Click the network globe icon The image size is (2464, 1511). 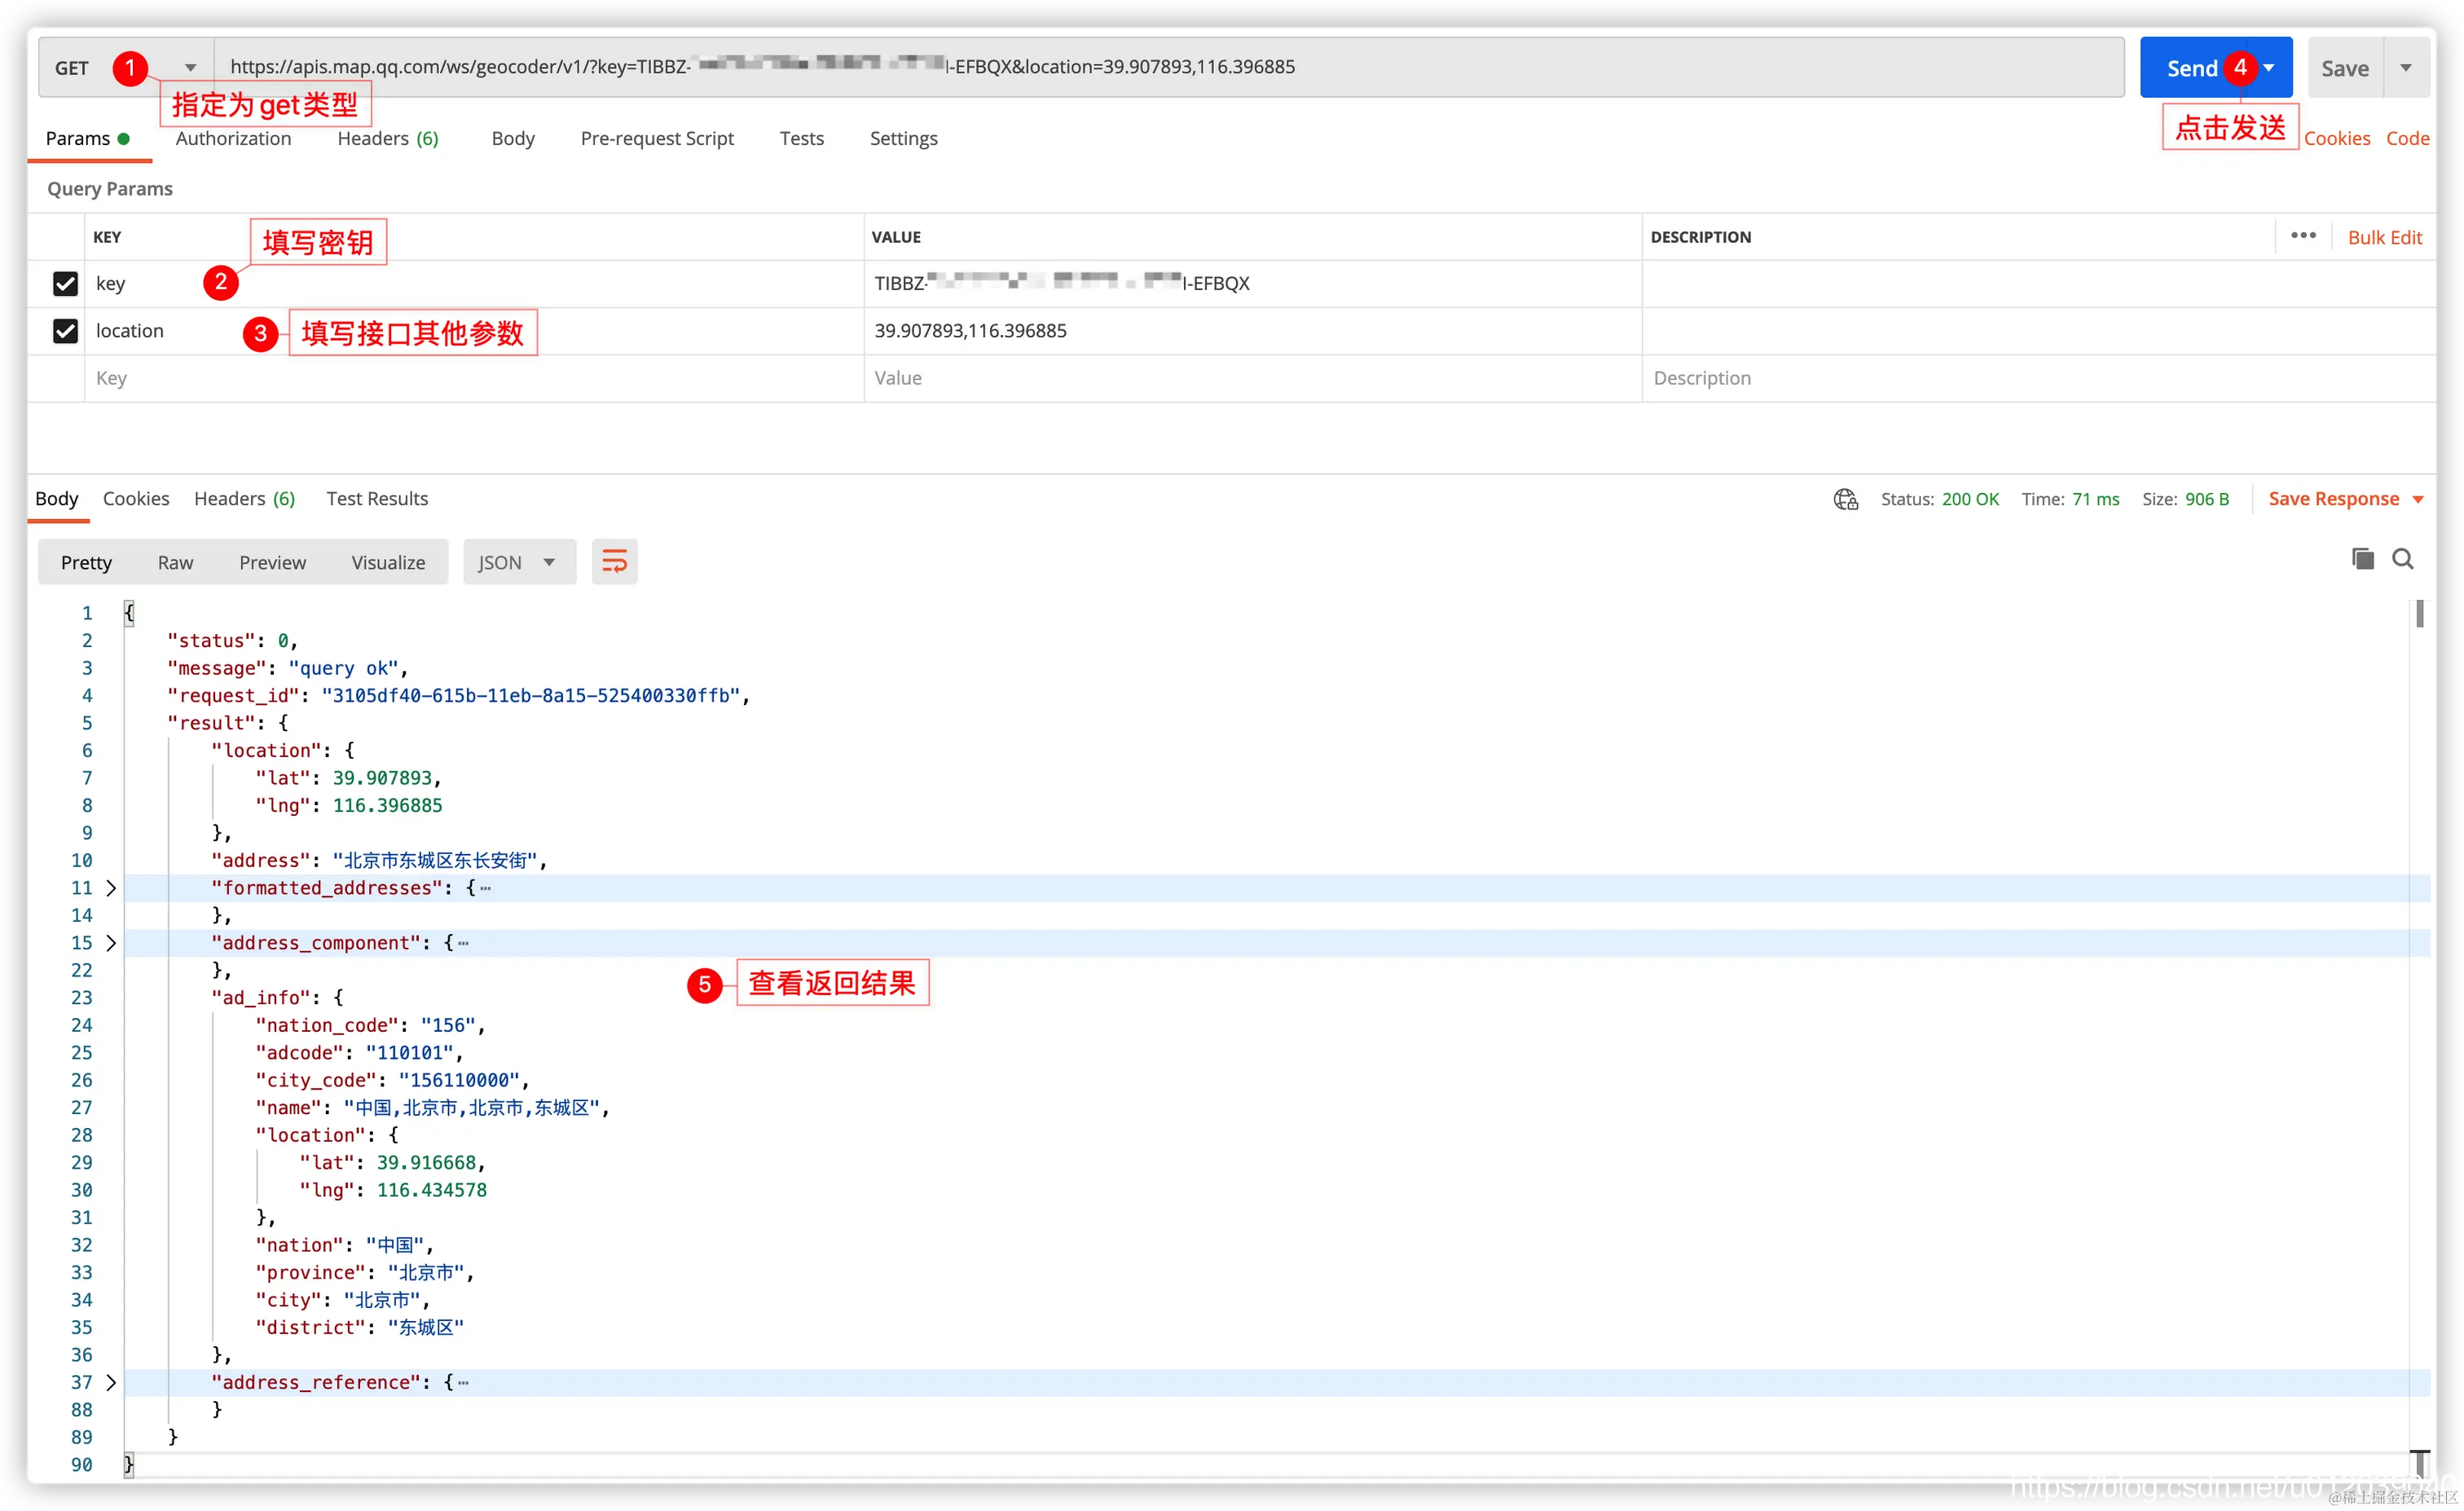point(1845,499)
